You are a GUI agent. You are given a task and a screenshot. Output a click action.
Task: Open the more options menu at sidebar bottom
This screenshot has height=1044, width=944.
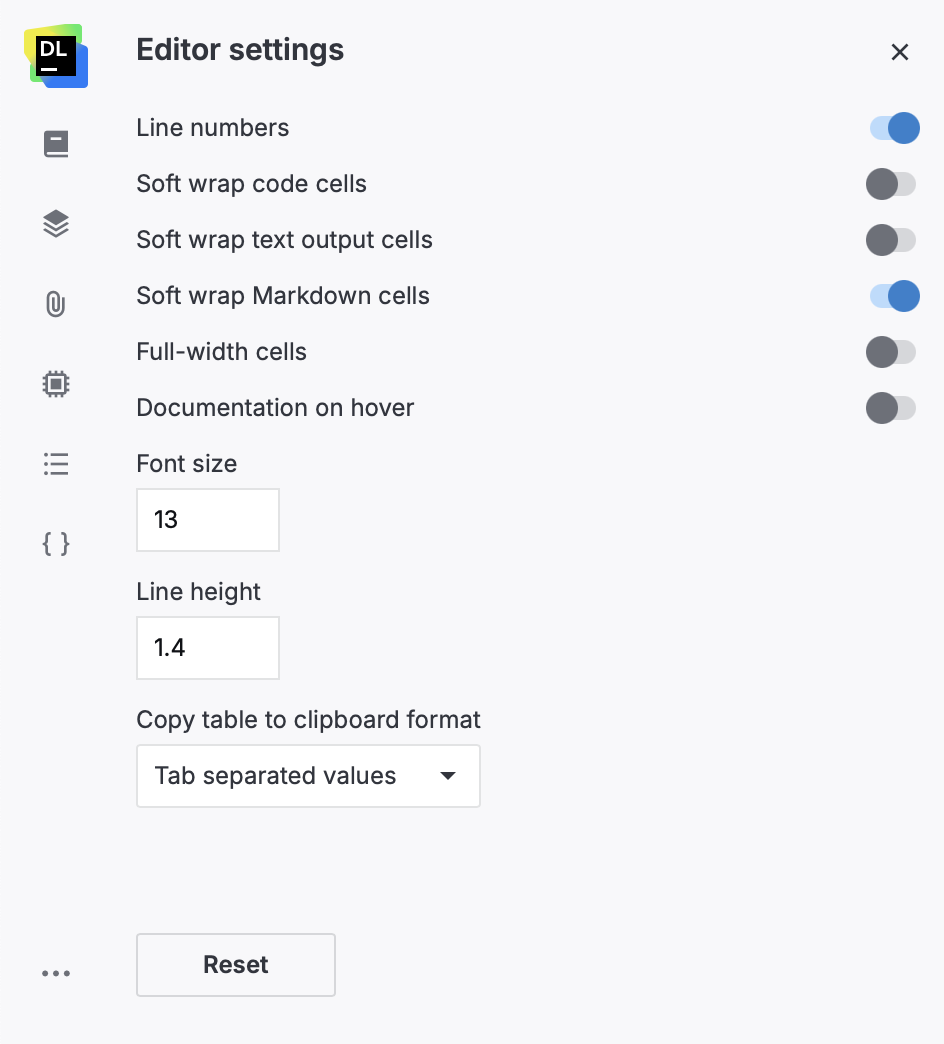pyautogui.click(x=56, y=973)
